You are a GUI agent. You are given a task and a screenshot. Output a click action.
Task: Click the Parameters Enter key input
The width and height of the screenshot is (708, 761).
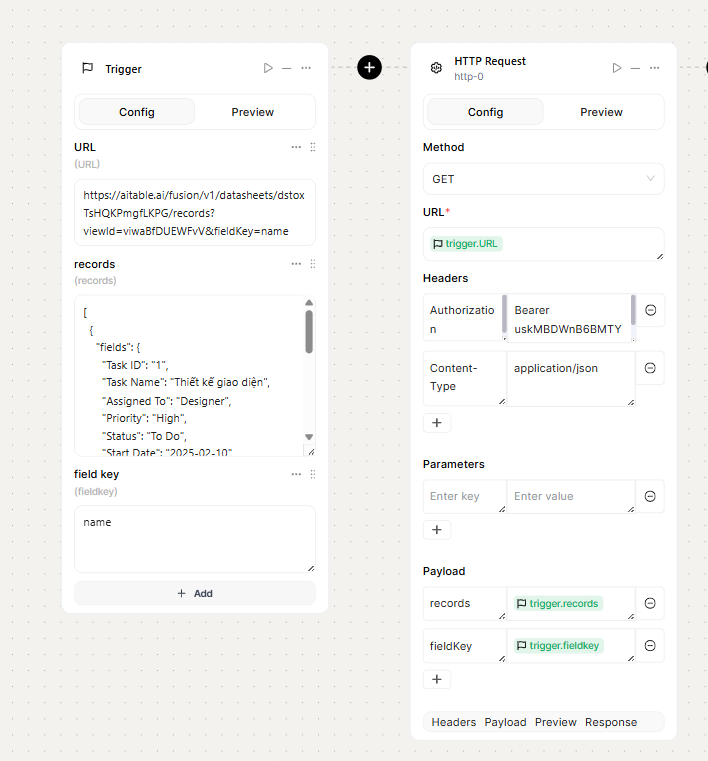coord(465,496)
